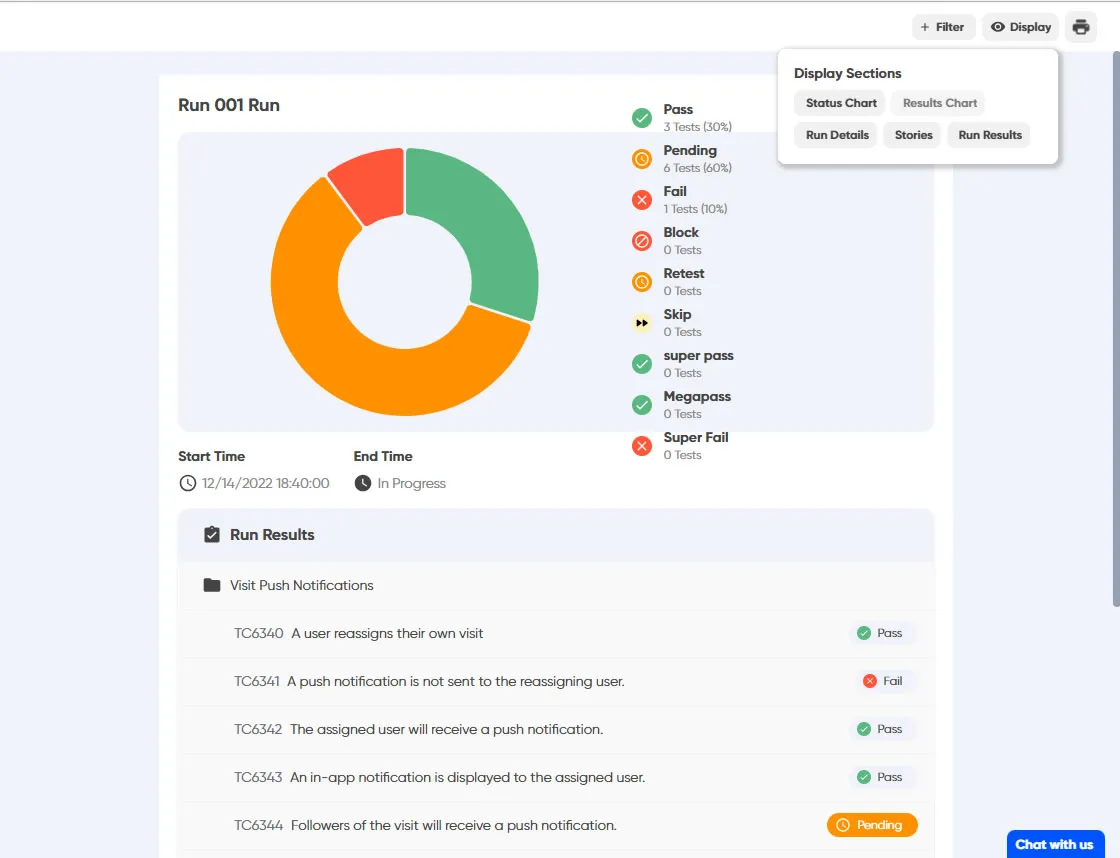Click the Megapass legend icon
The image size is (1120, 858).
click(x=641, y=405)
